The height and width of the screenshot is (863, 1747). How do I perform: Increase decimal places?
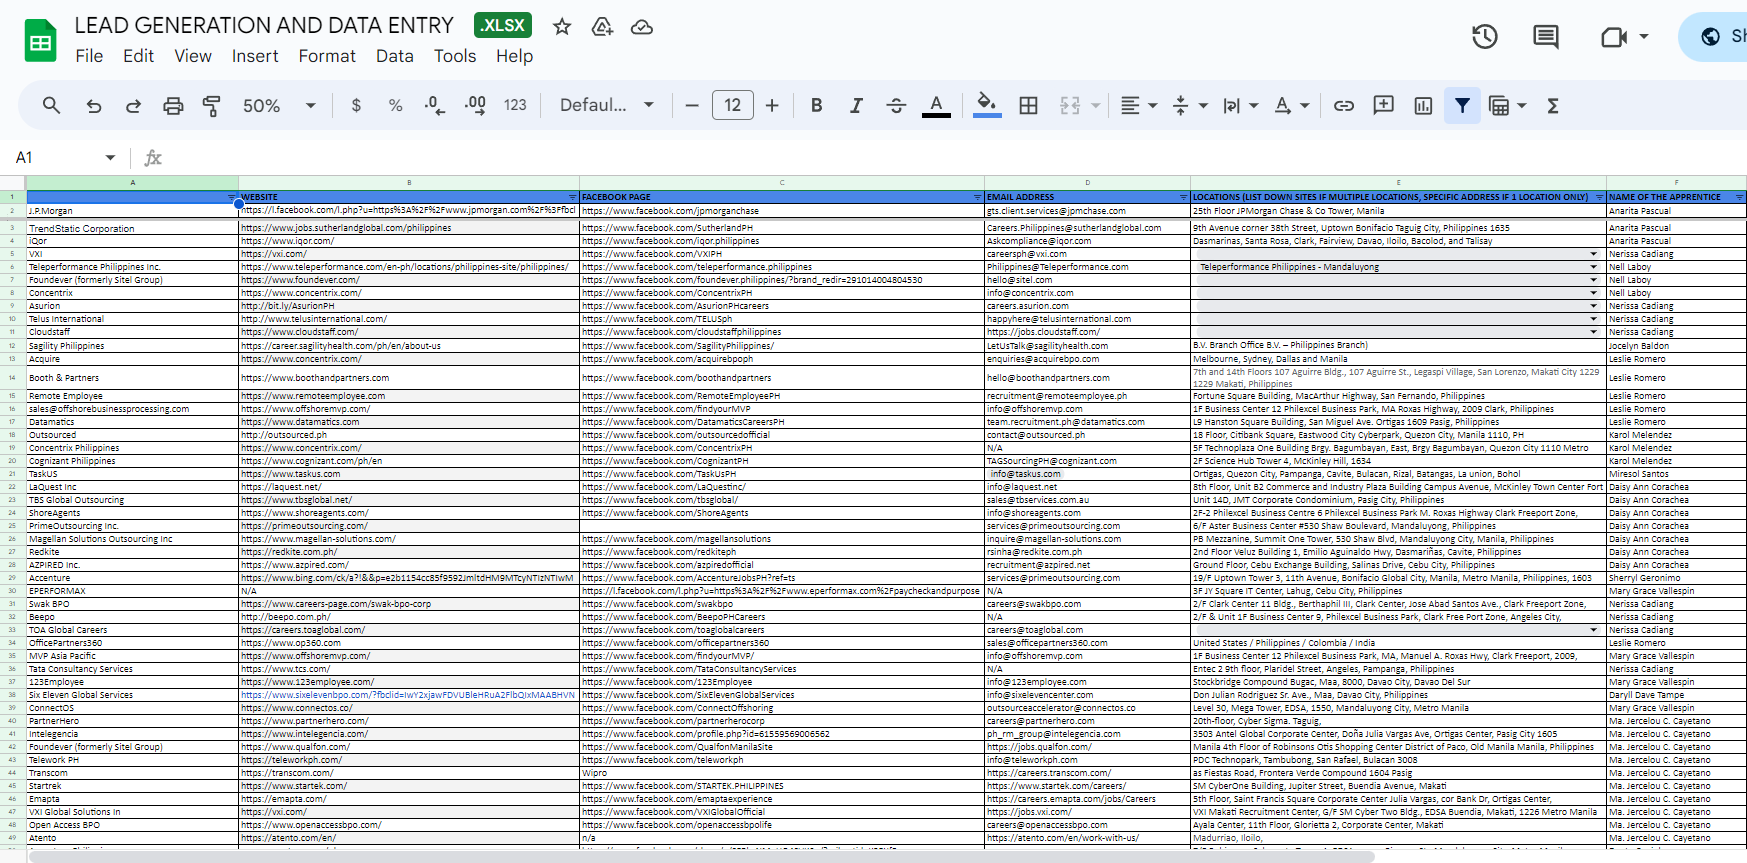[x=475, y=105]
